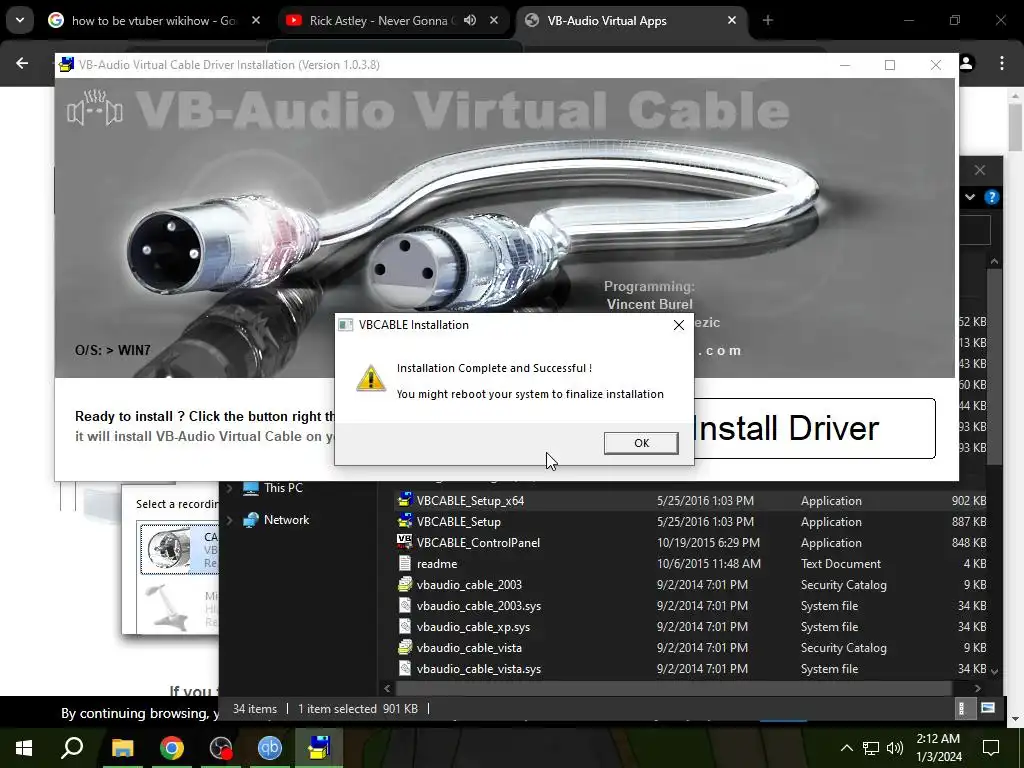Select the vbaudio_cable_2003.sys file
The height and width of the screenshot is (768, 1024).
690,606
